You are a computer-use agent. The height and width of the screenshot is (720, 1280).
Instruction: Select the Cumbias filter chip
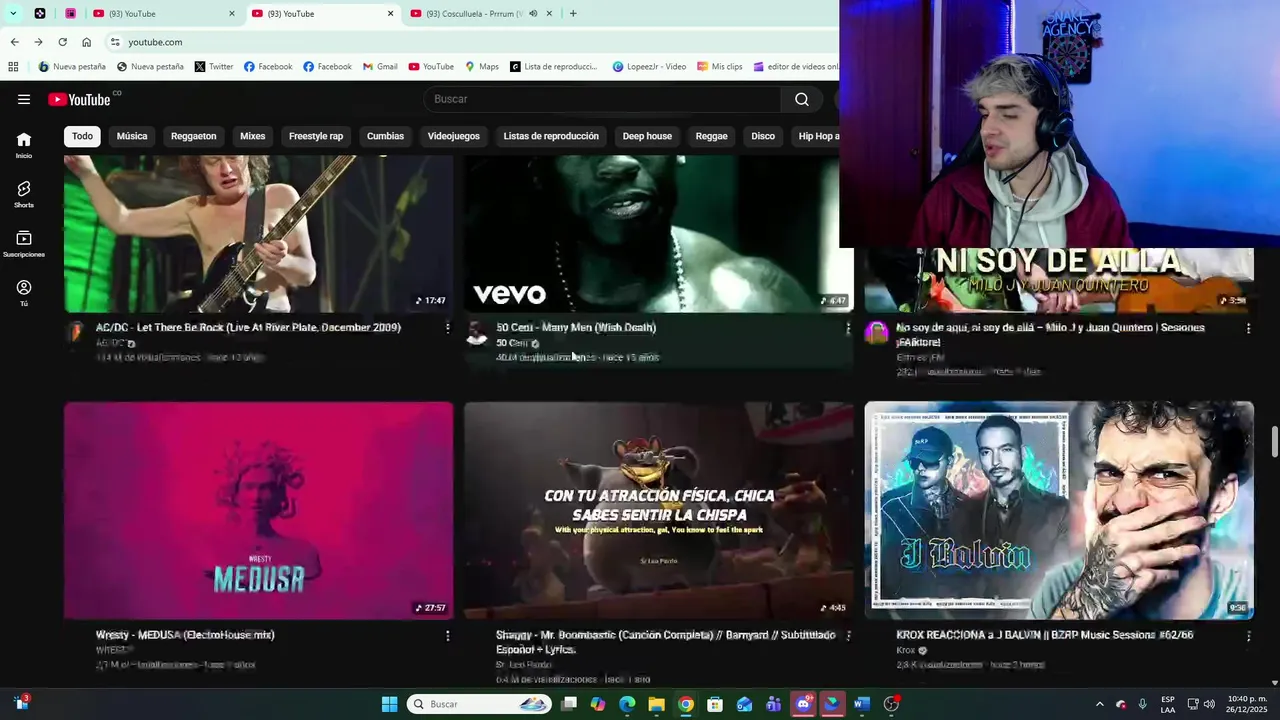coord(385,136)
